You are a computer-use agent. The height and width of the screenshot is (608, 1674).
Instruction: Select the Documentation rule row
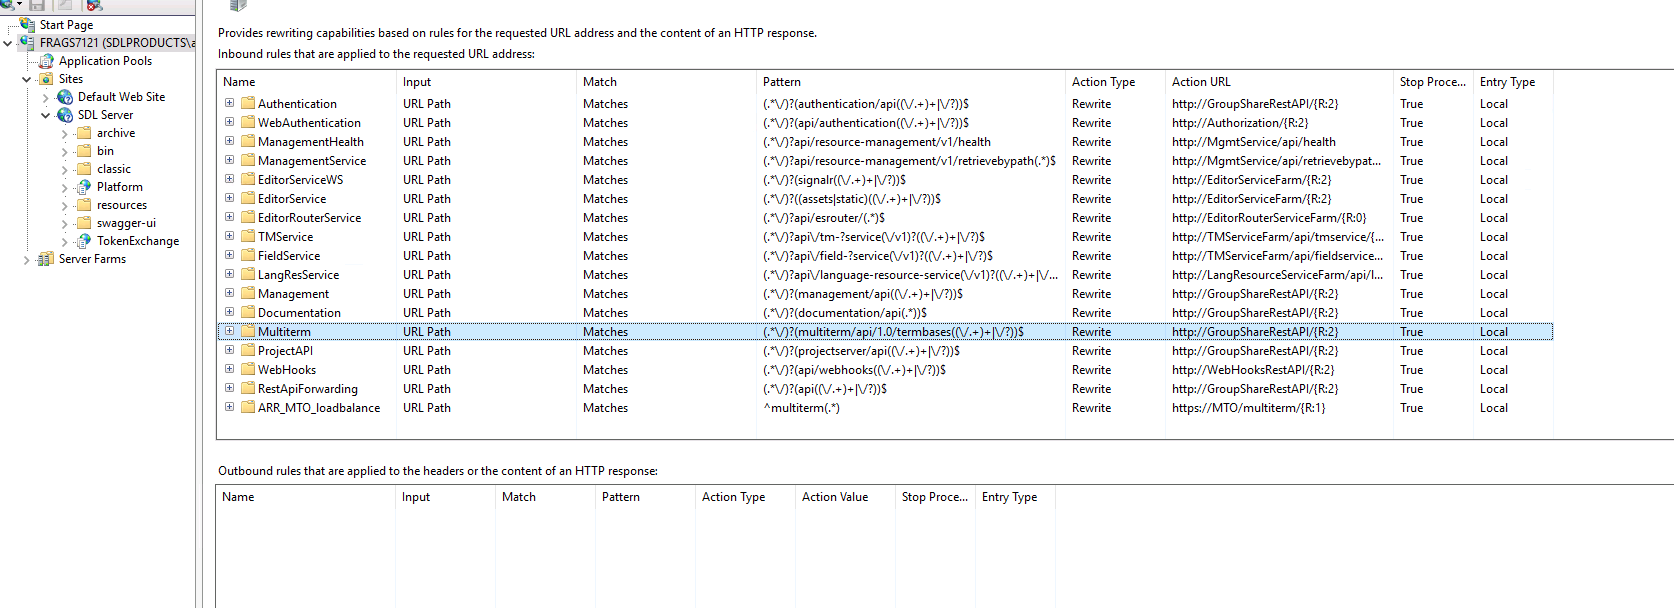click(885, 312)
